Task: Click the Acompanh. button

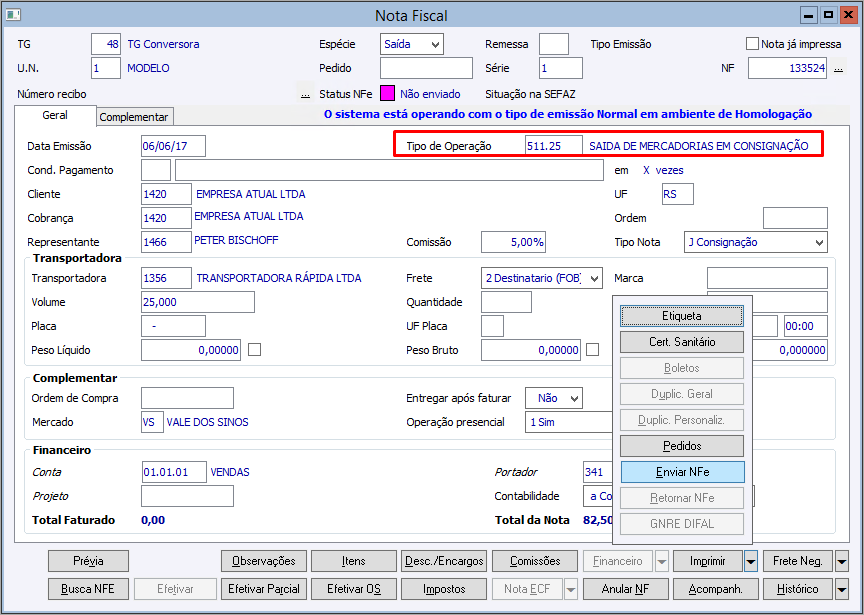Action: 715,589
